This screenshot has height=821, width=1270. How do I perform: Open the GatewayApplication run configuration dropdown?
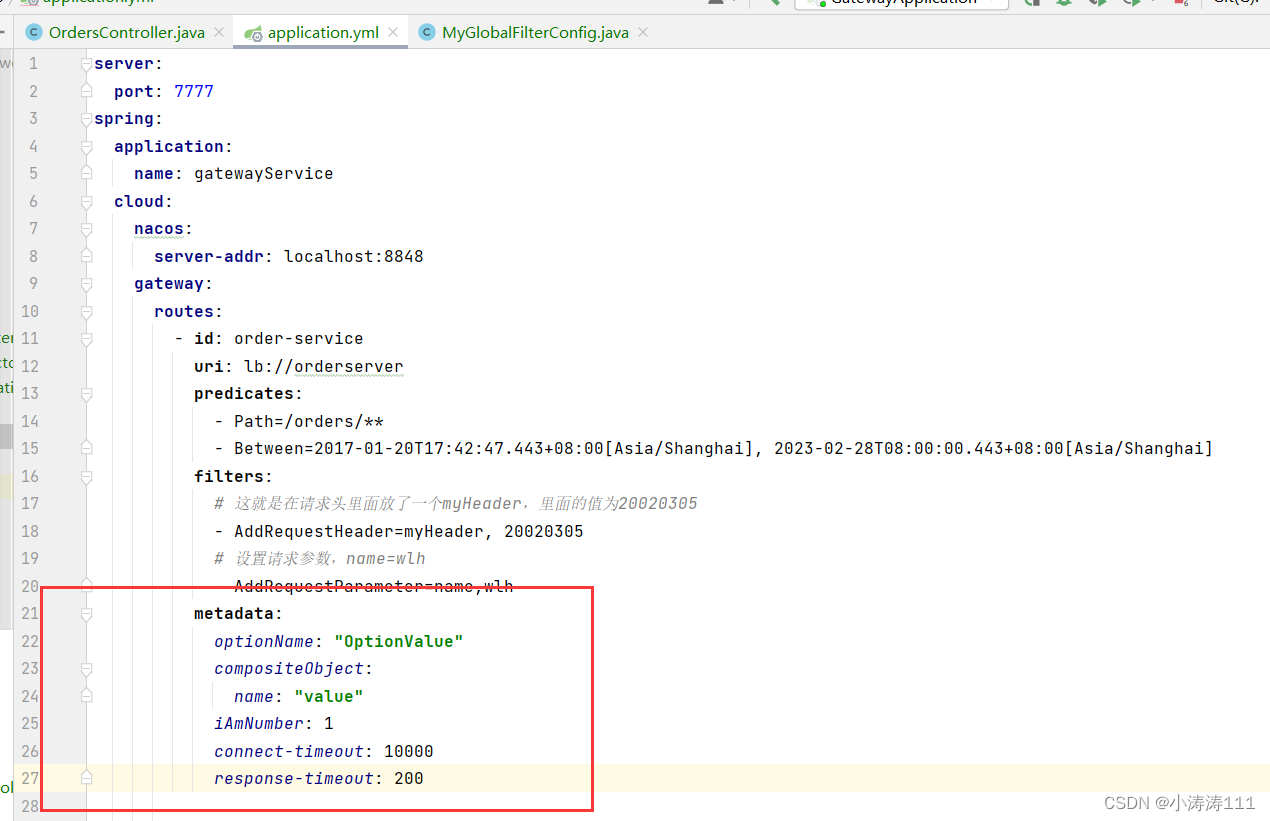[x=900, y=3]
